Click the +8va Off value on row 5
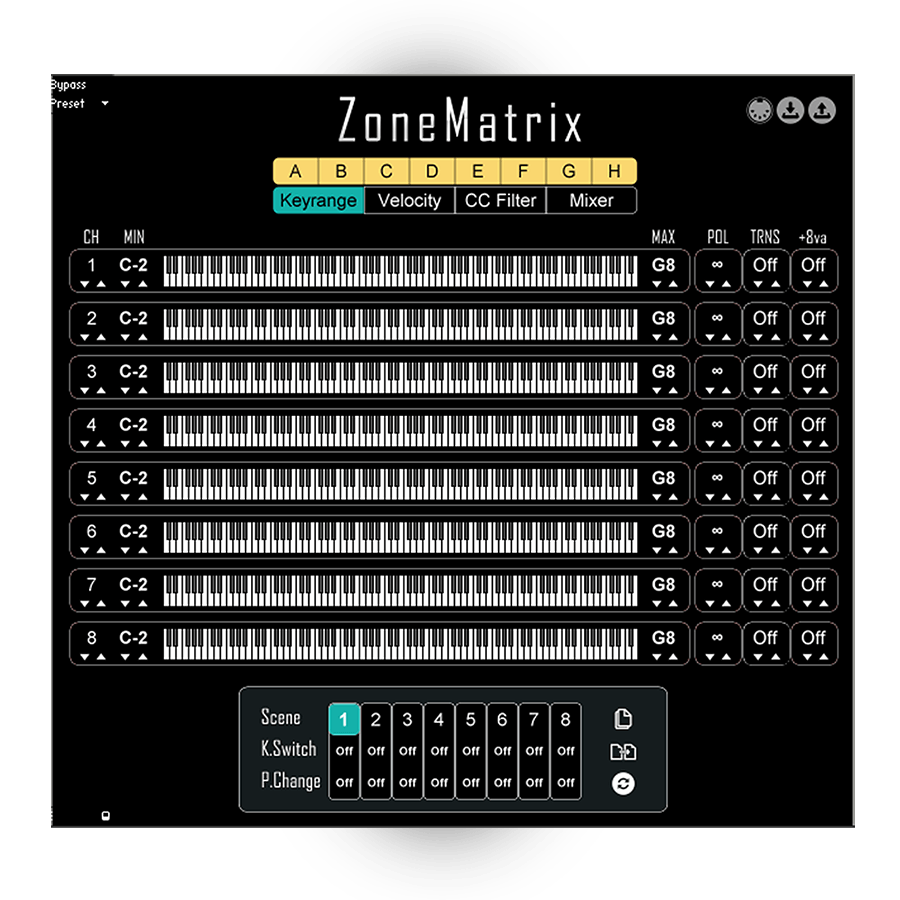The height and width of the screenshot is (900, 900). [x=813, y=478]
